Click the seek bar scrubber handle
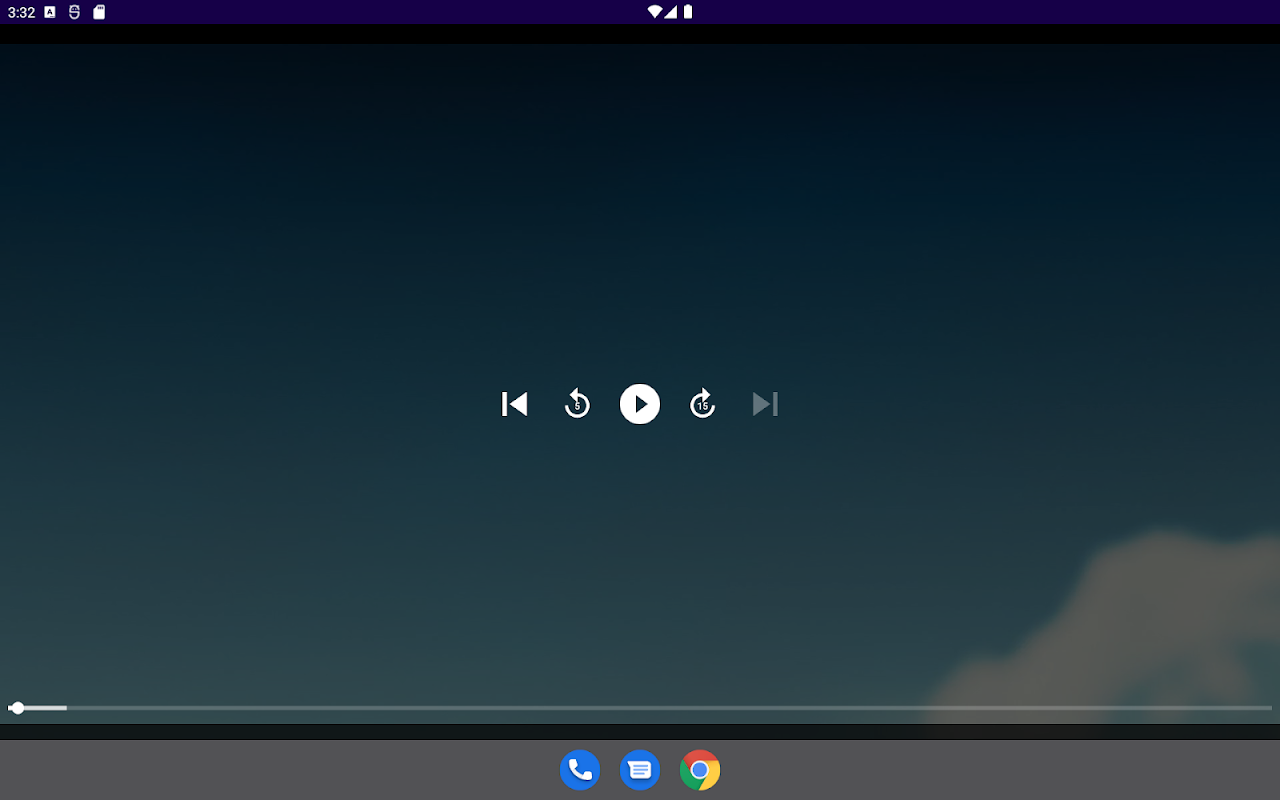 pyautogui.click(x=17, y=708)
